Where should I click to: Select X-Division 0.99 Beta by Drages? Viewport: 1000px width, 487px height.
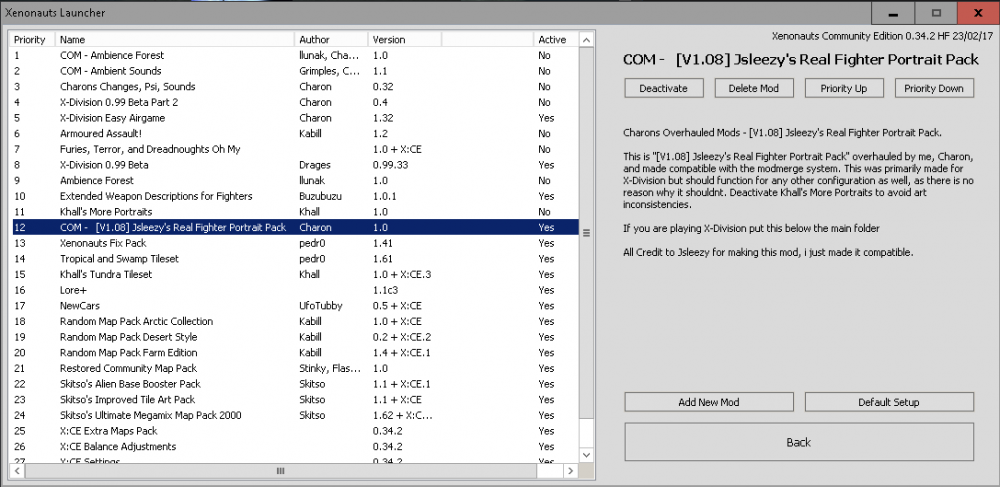pyautogui.click(x=295, y=164)
